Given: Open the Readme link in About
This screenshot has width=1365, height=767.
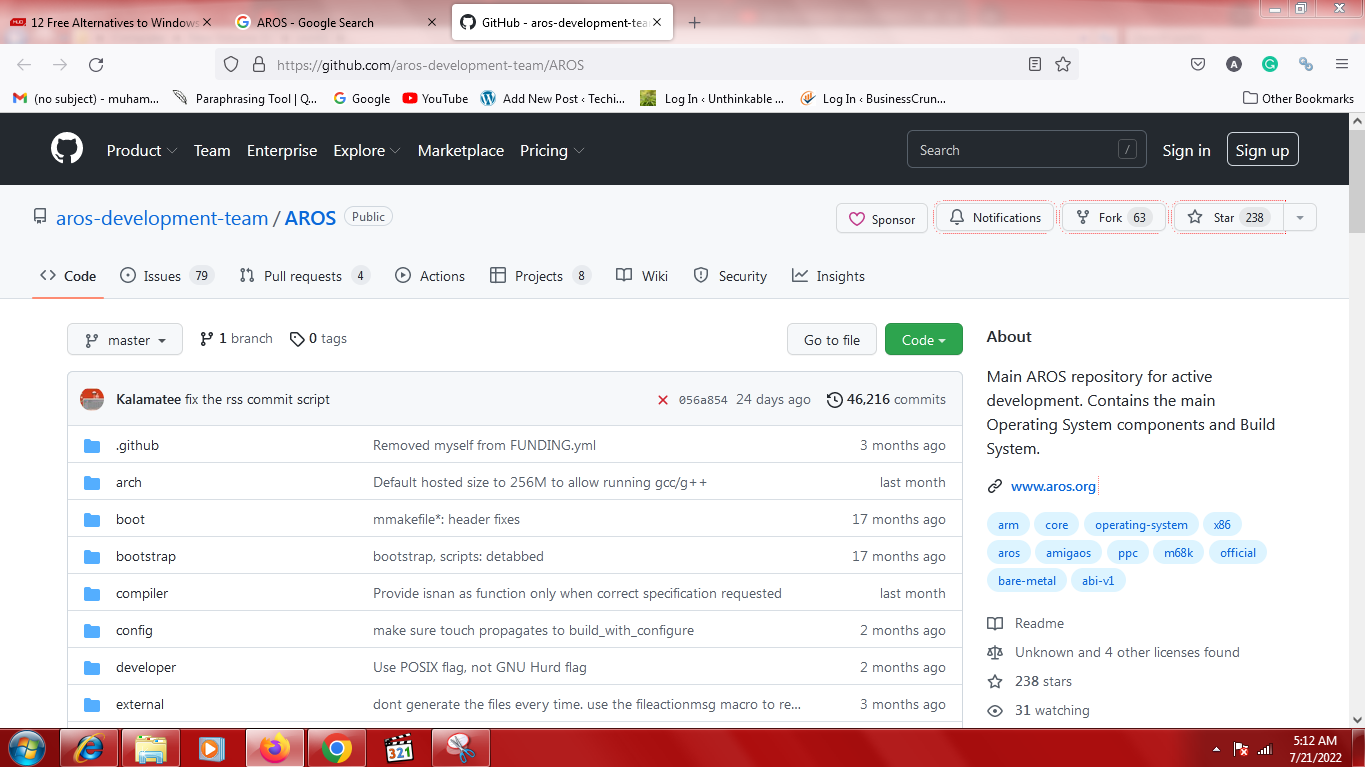Looking at the screenshot, I should click(x=1026, y=623).
